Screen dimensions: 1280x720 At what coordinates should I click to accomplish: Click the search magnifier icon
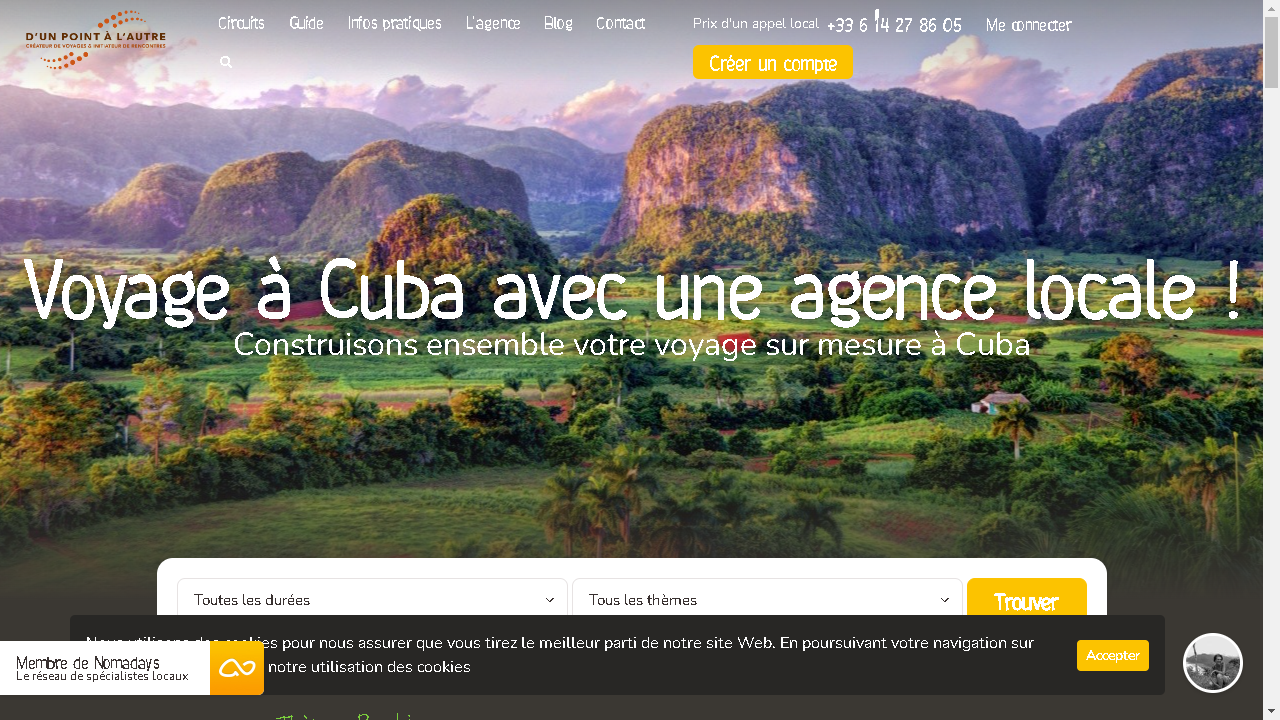coord(226,62)
